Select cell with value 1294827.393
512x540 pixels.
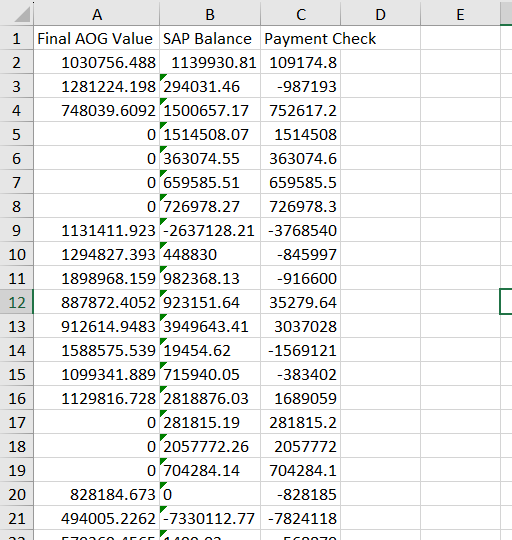pyautogui.click(x=97, y=254)
